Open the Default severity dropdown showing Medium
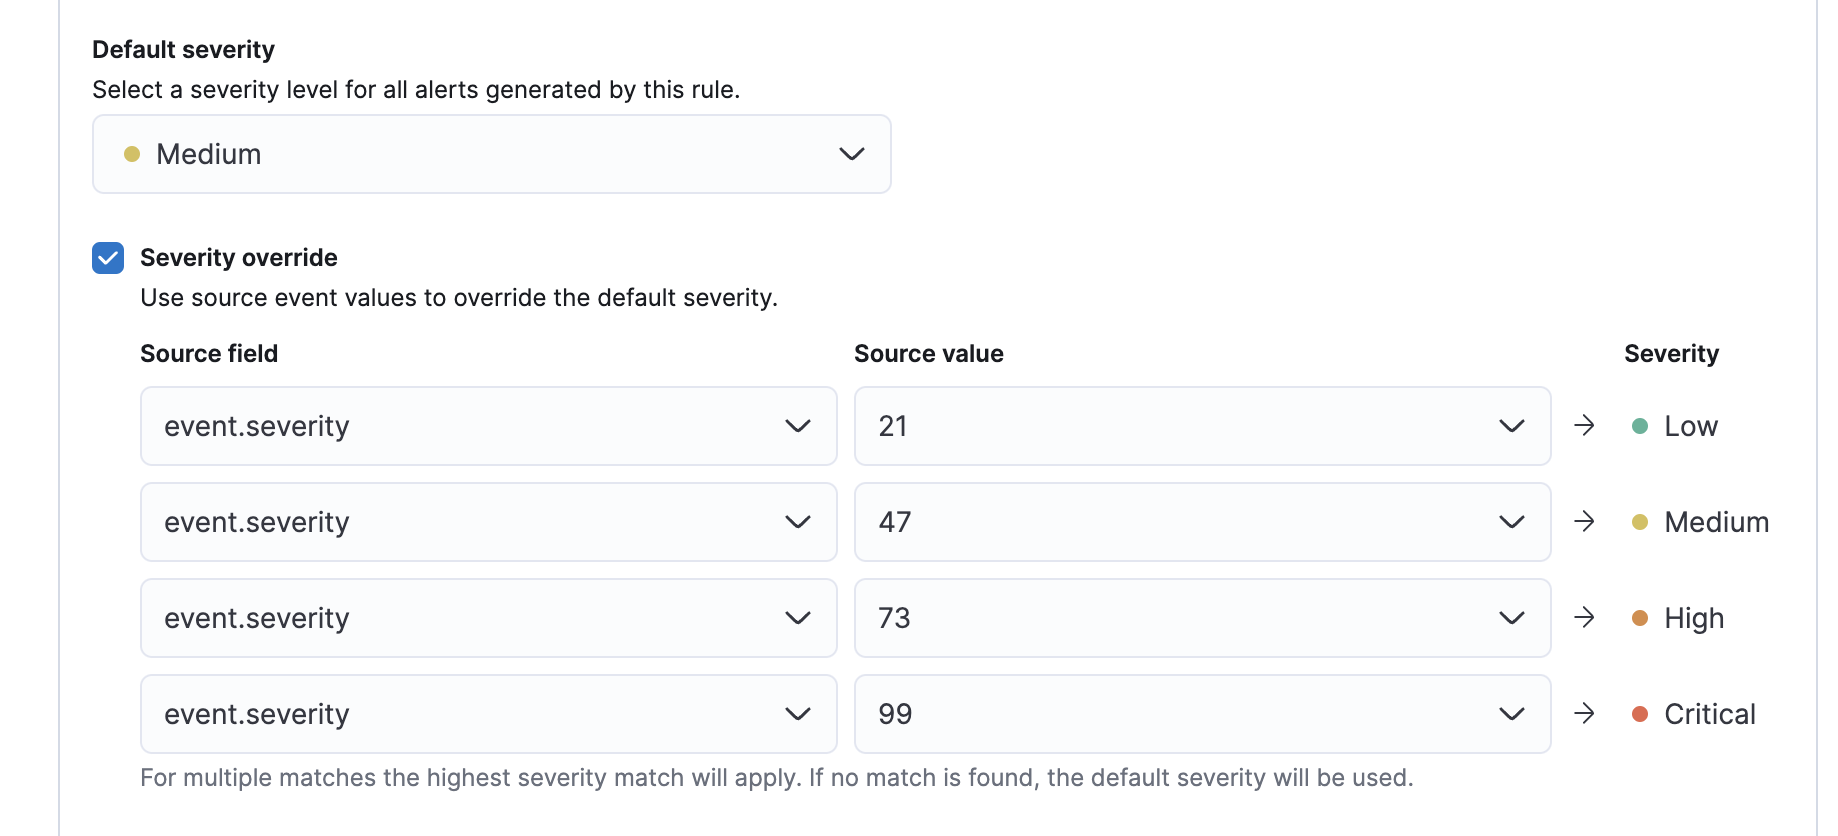The width and height of the screenshot is (1838, 836). coord(490,153)
